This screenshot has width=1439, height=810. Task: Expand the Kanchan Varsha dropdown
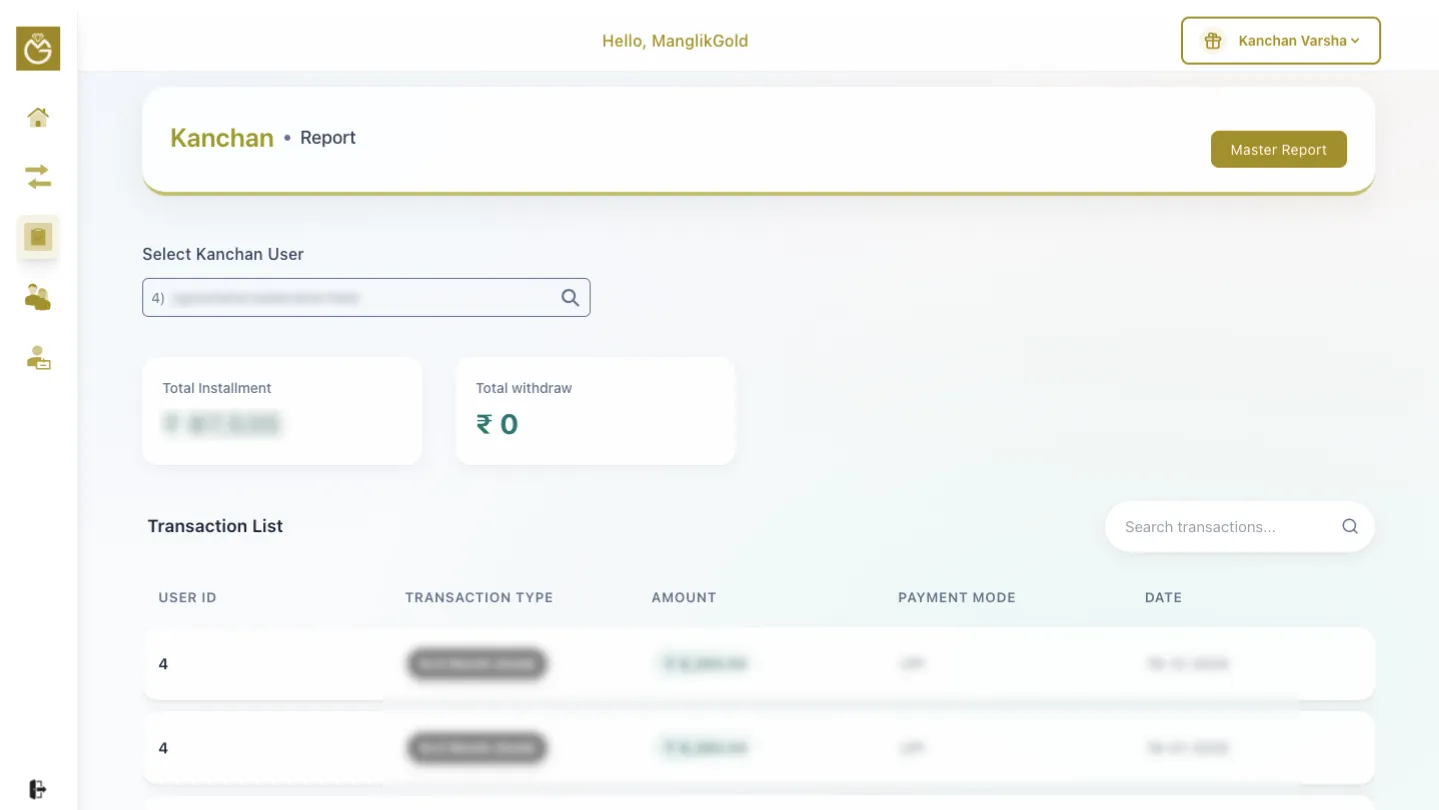[x=1298, y=41]
